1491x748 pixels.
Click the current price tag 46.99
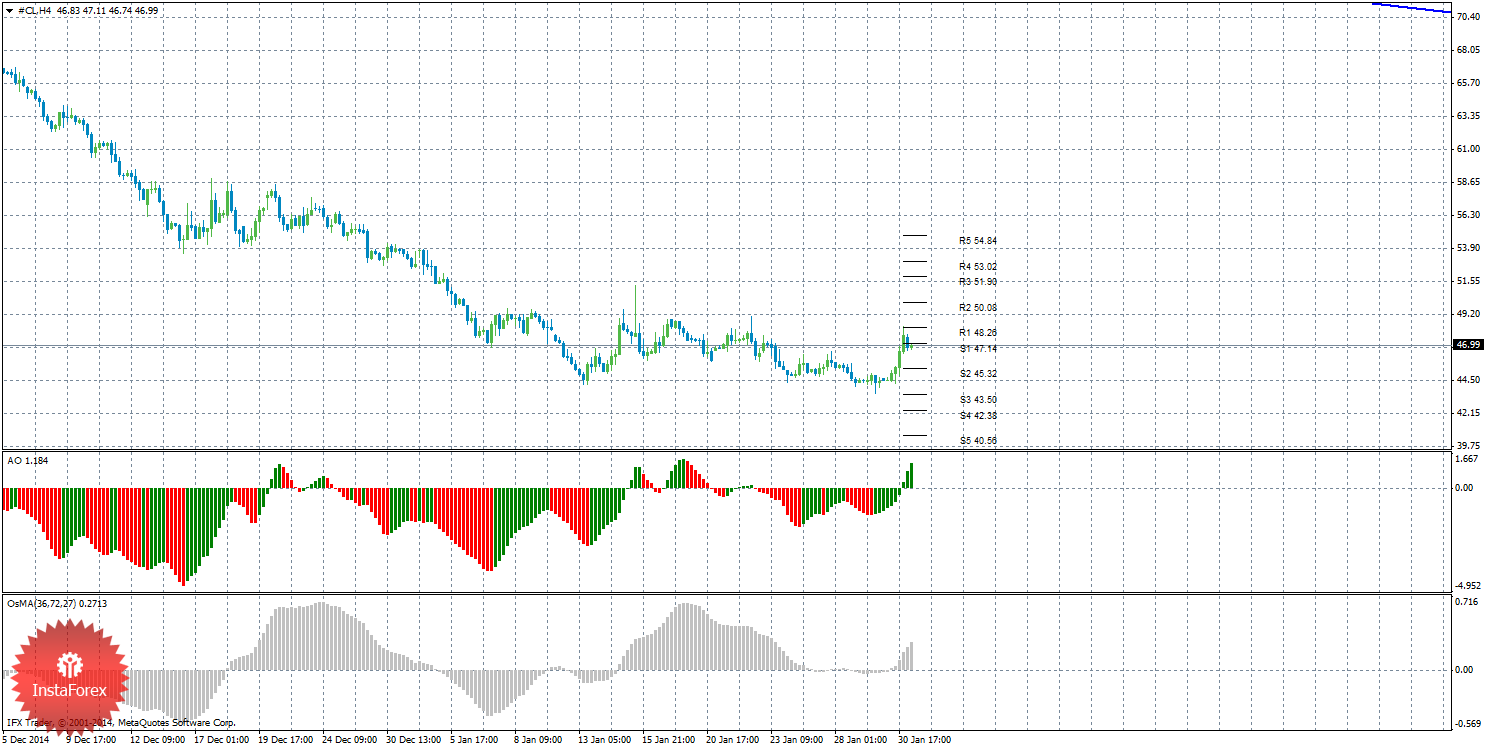[1468, 345]
